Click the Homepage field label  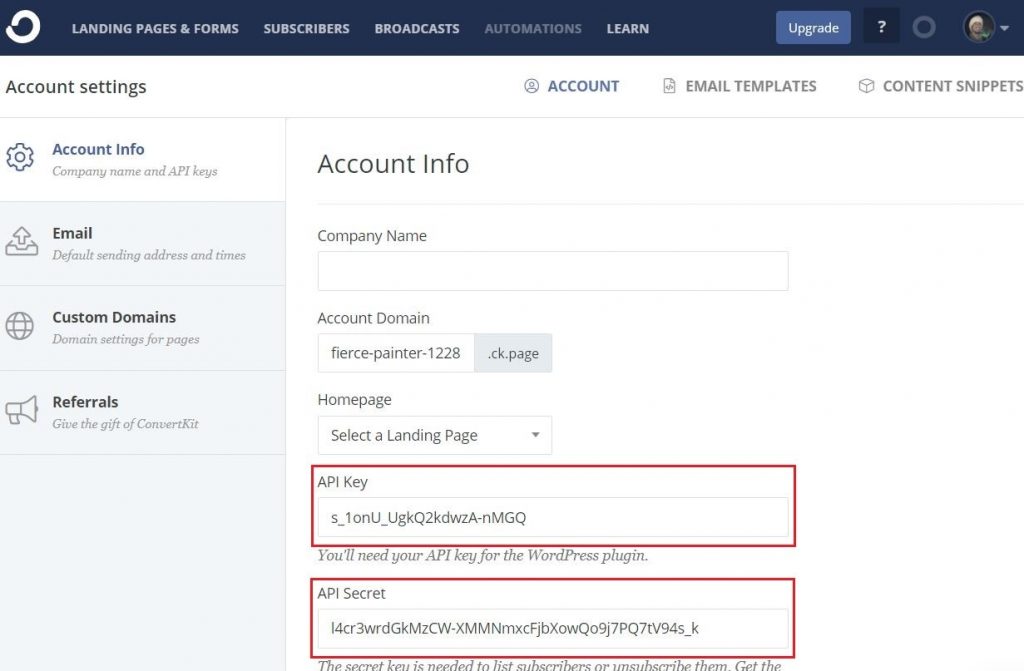tap(355, 400)
